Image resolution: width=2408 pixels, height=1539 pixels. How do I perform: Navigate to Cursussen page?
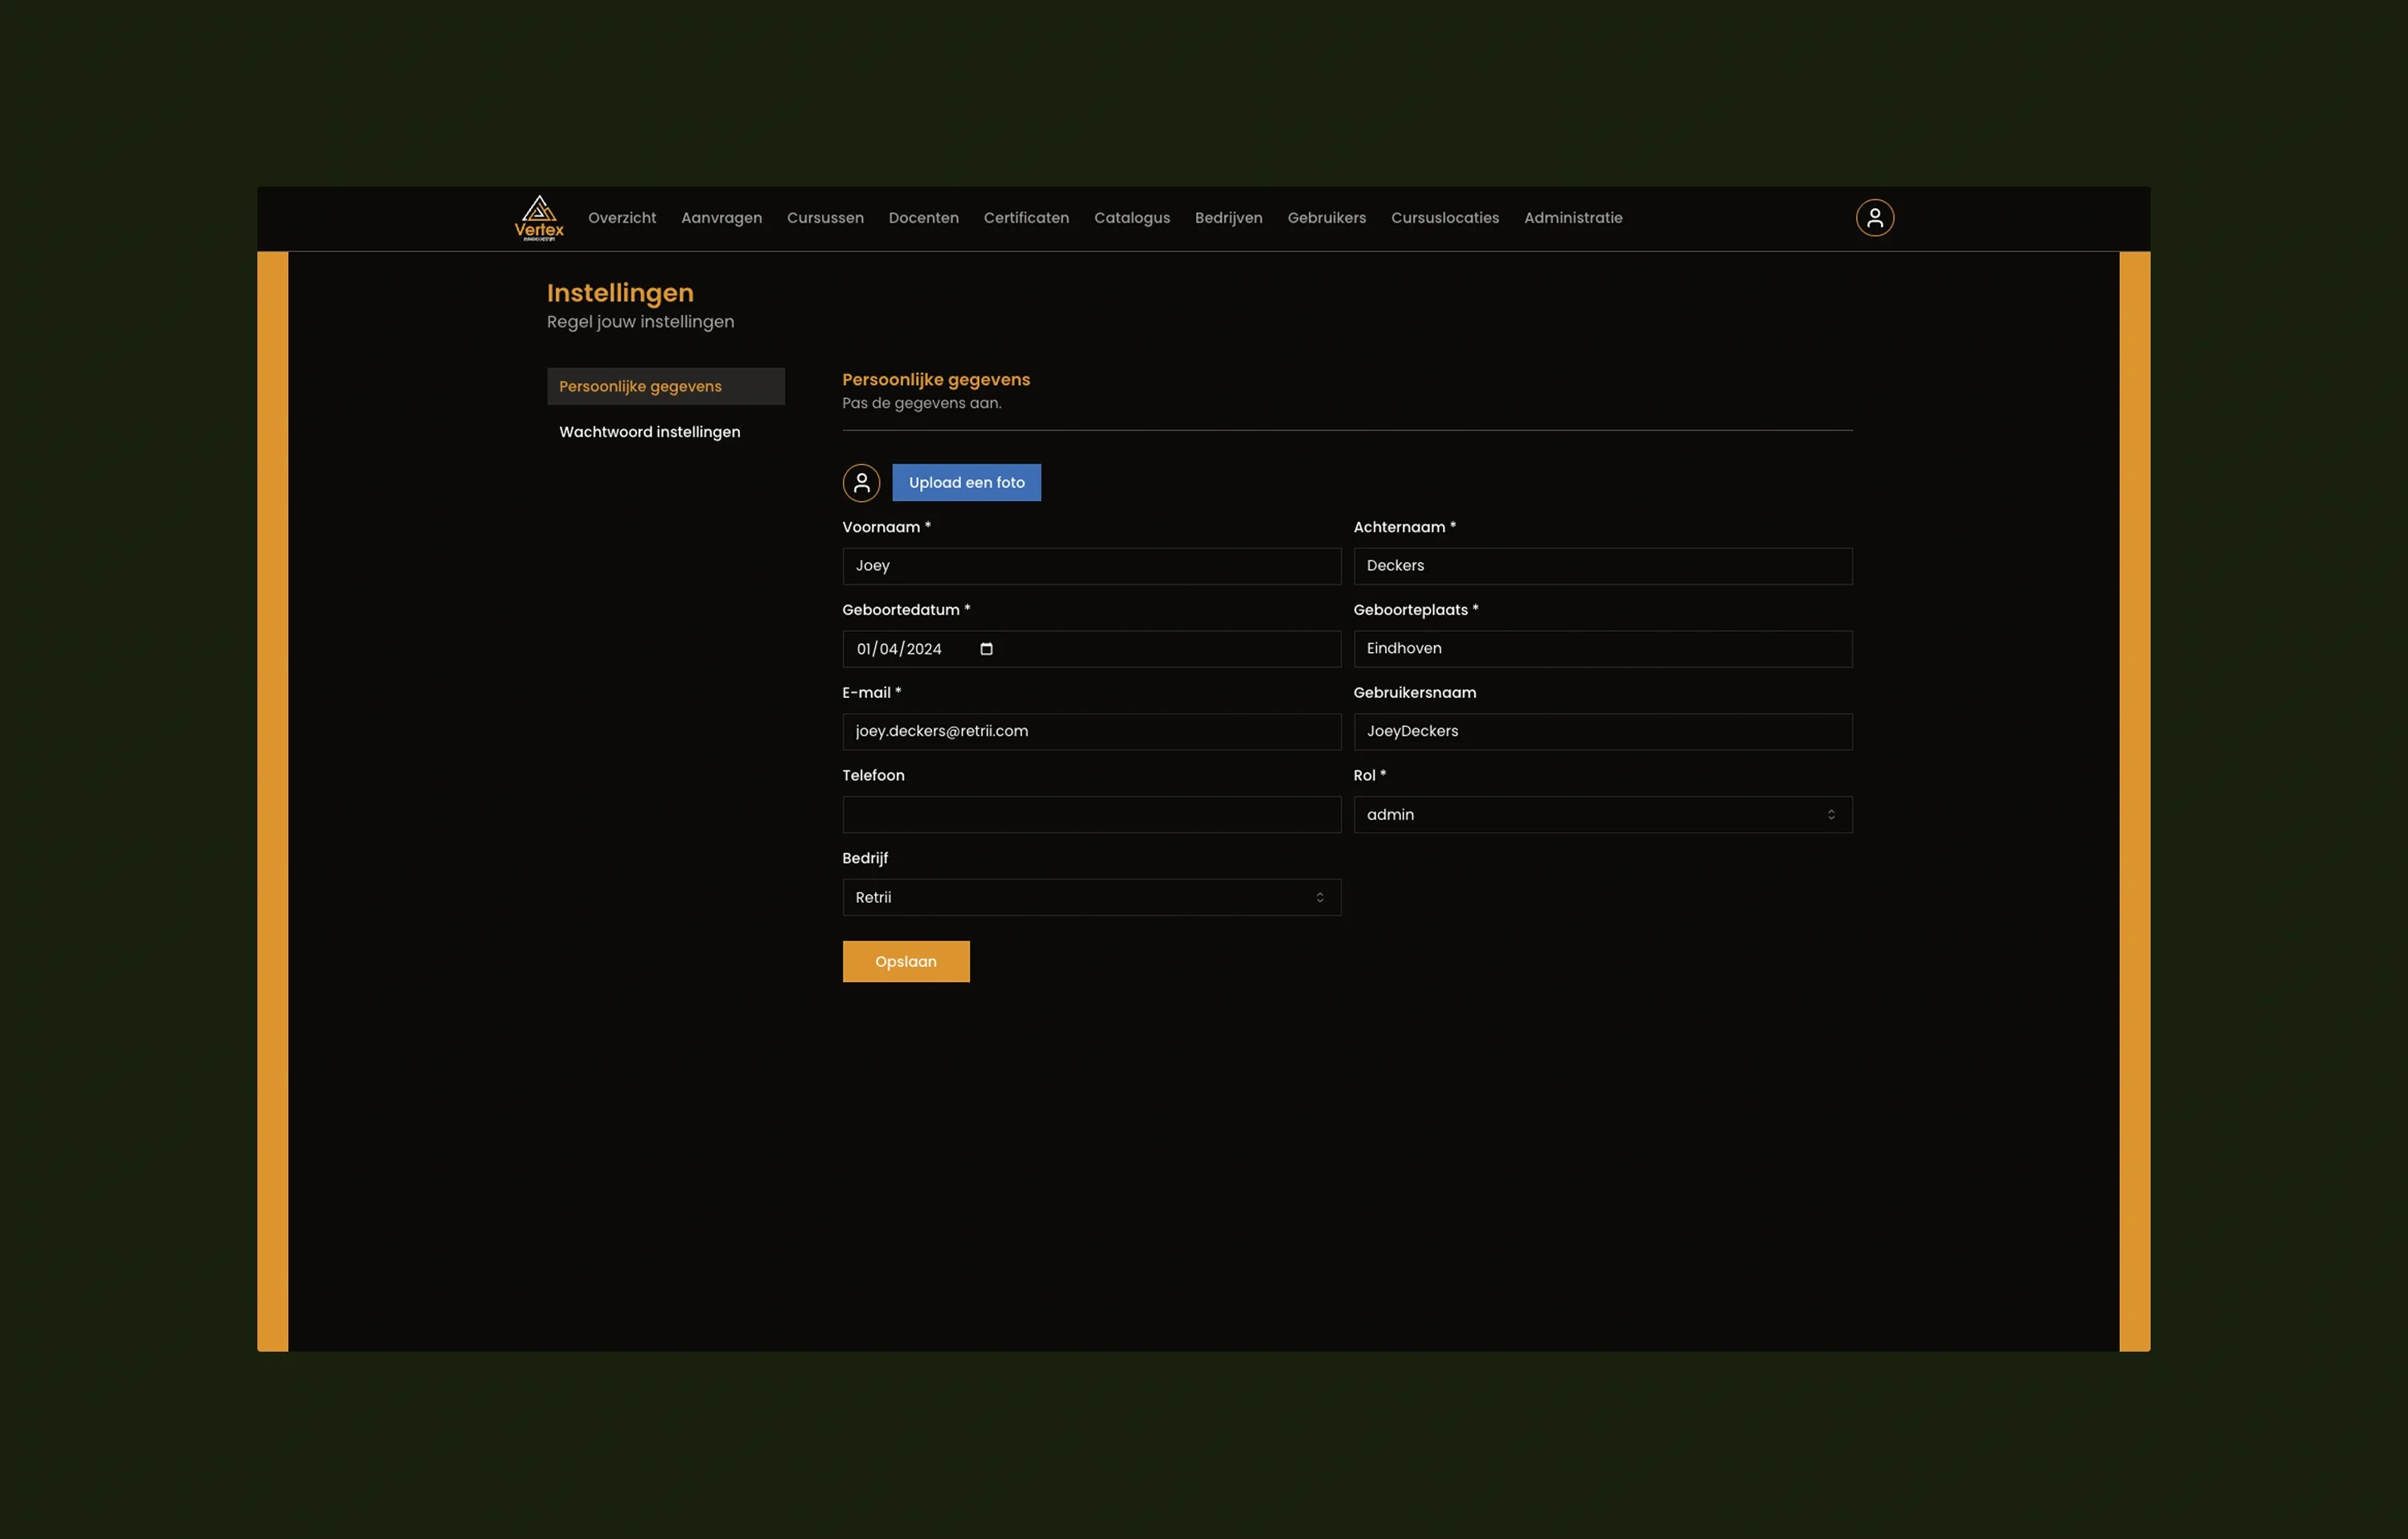(x=825, y=218)
